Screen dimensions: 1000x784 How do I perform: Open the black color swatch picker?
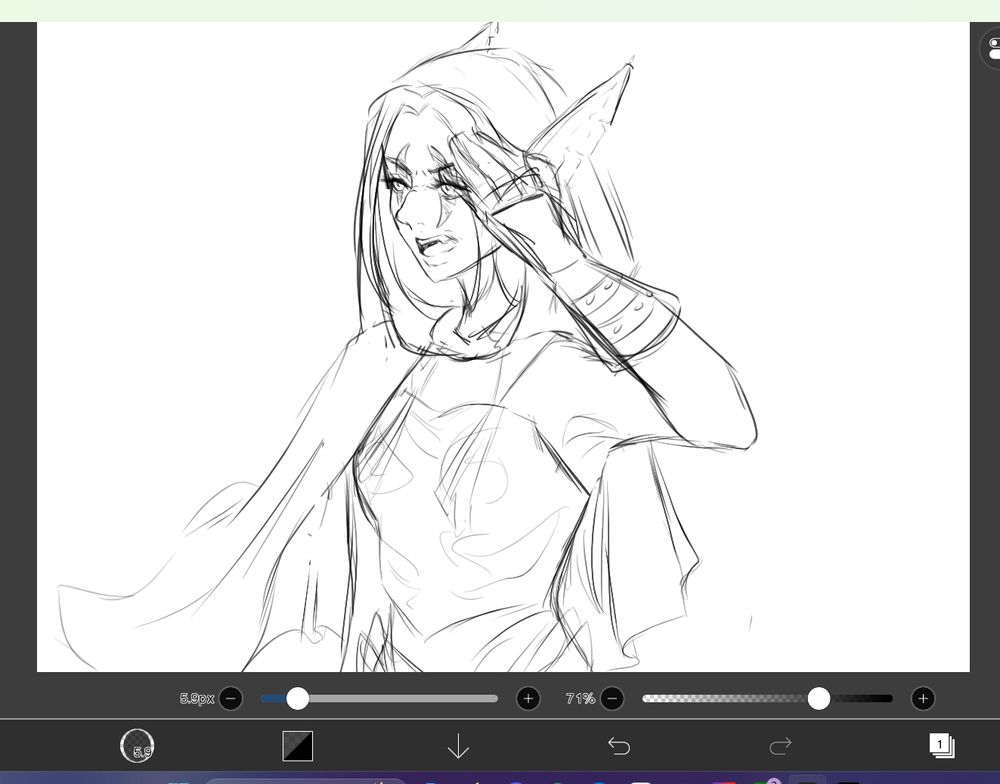click(x=298, y=746)
